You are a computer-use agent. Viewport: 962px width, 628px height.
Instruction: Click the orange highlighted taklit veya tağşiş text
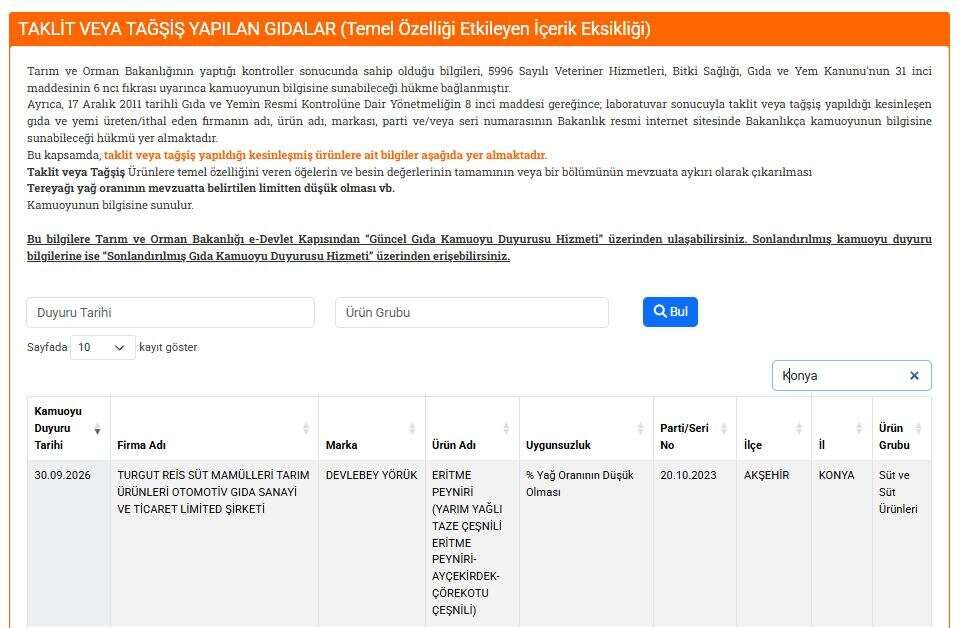point(325,155)
